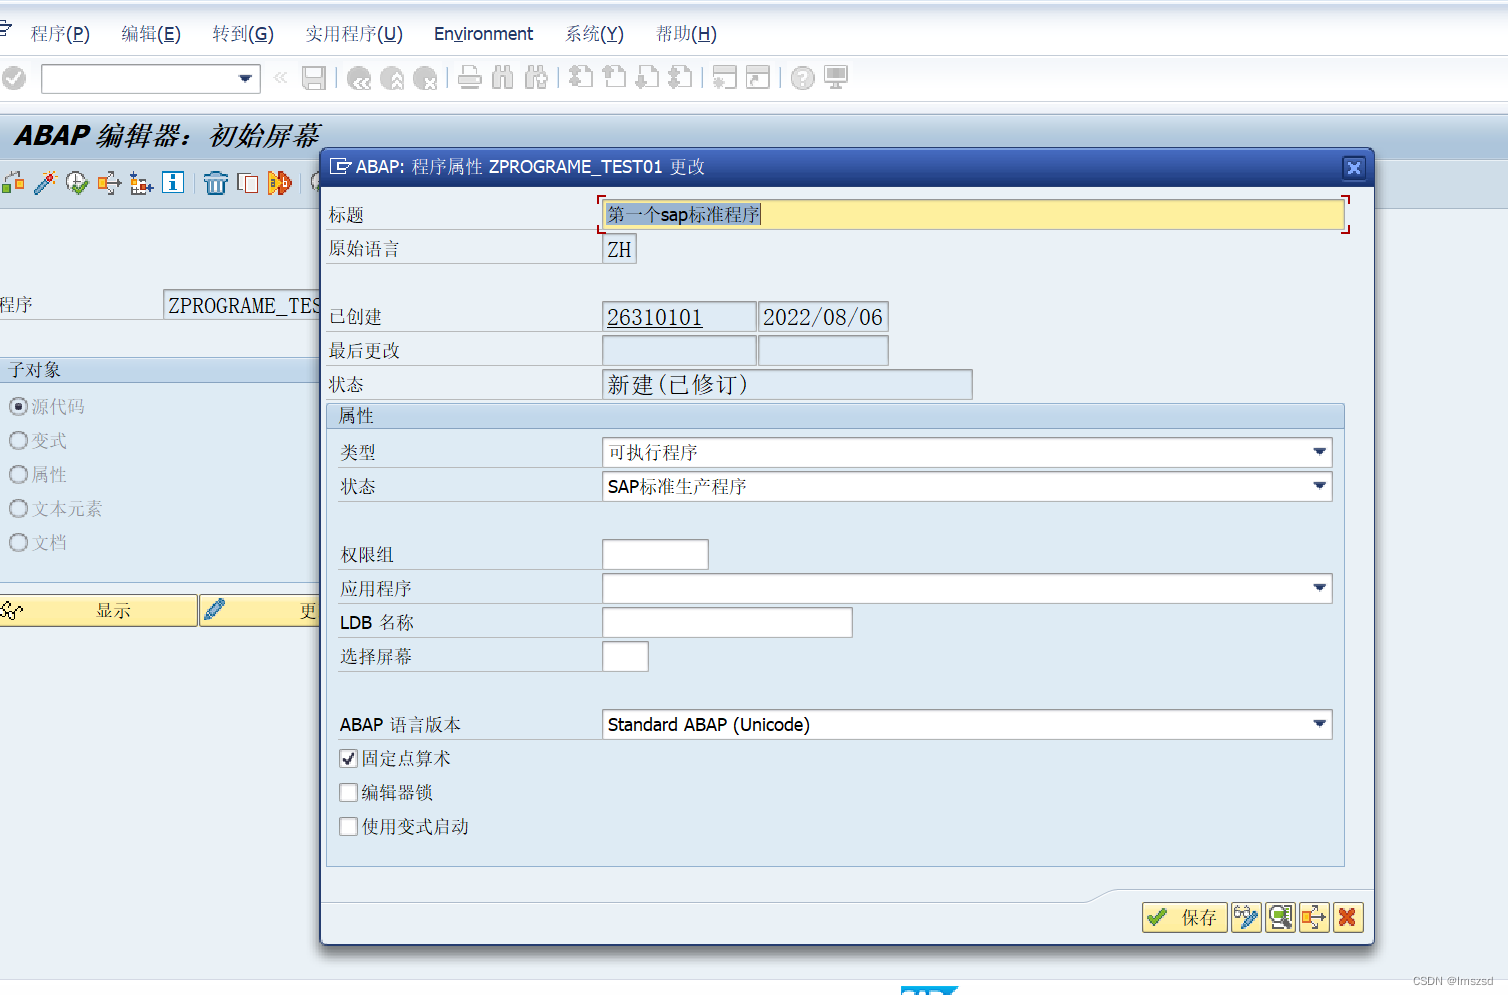Click the Activate clock-checkmark icon
Image resolution: width=1508 pixels, height=995 pixels.
pos(77,183)
